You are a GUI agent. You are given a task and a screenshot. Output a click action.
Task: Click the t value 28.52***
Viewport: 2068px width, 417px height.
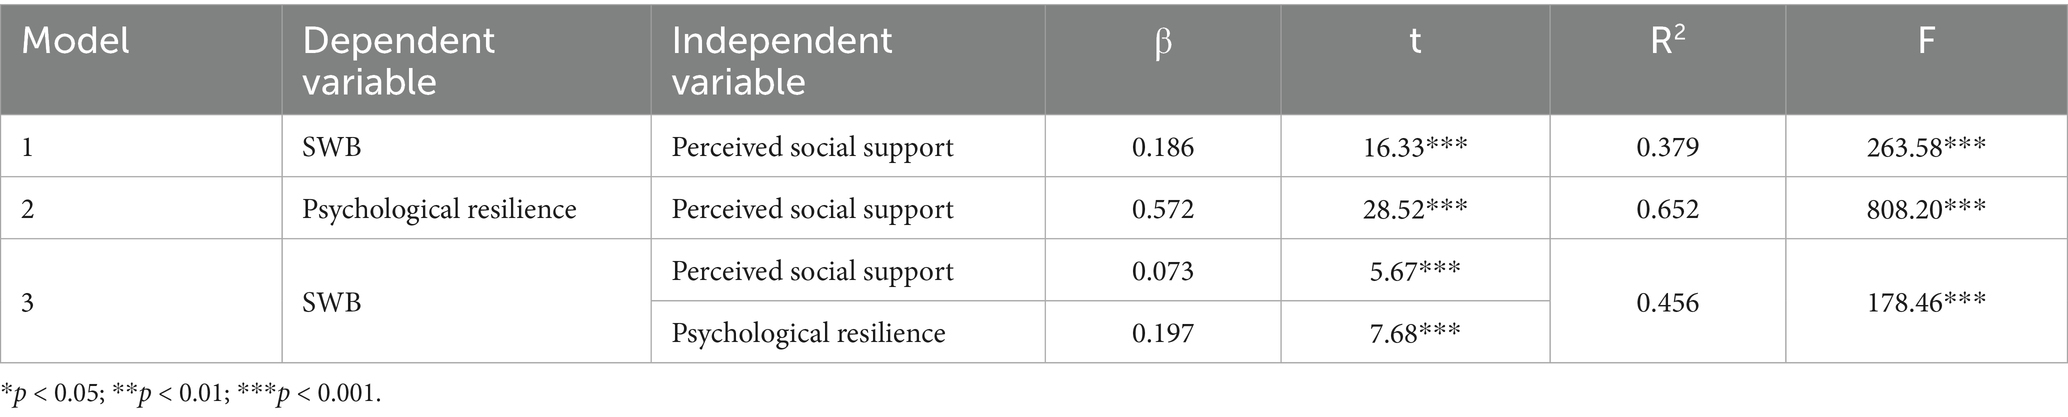coord(1414,209)
